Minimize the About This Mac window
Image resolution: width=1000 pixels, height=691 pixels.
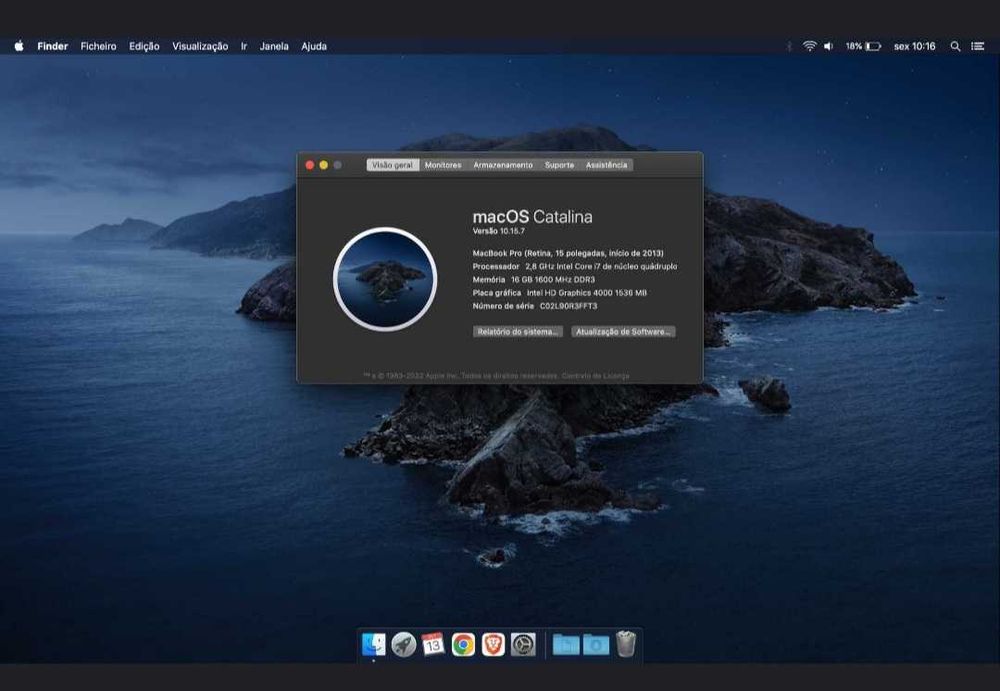pyautogui.click(x=324, y=165)
